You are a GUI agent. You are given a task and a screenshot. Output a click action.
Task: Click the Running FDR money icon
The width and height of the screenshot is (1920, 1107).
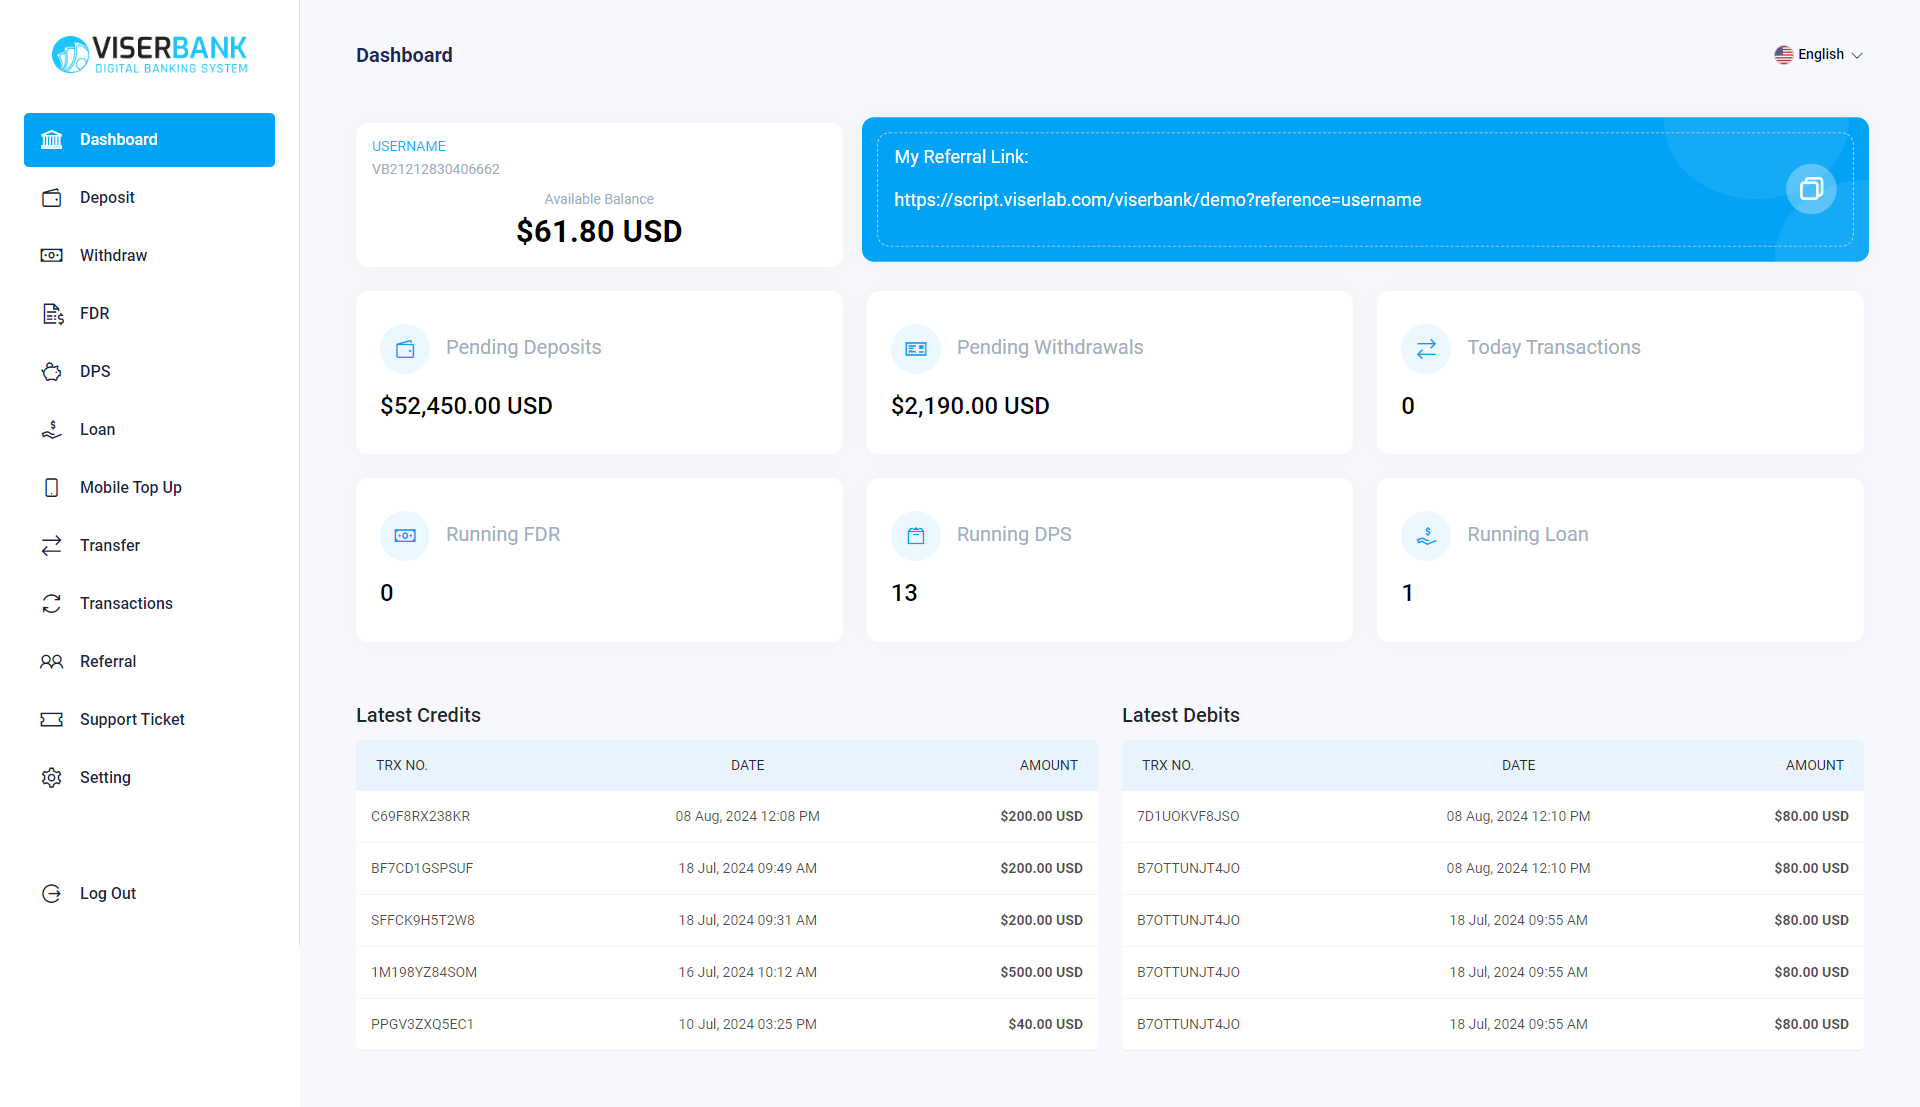click(x=405, y=536)
